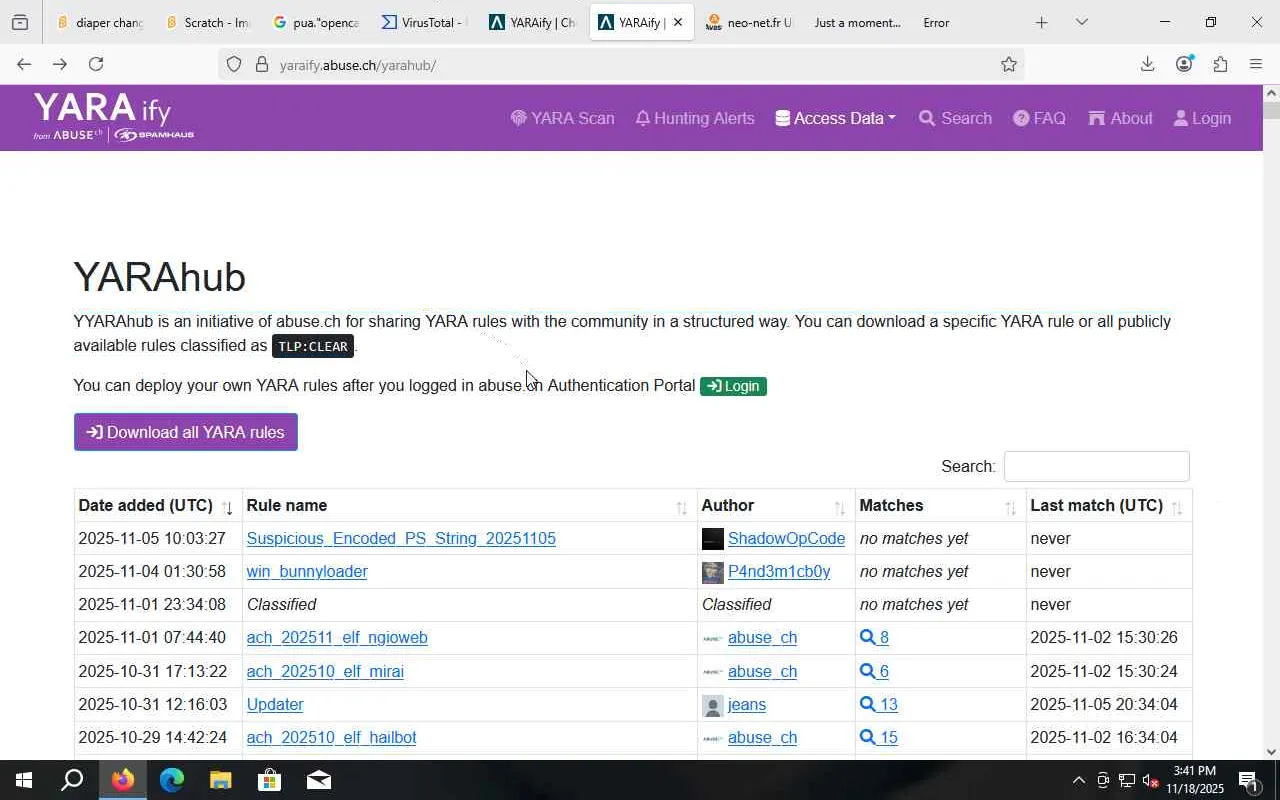Screen dimensions: 1280x800
Task: Open the YARAify logo home link
Action: pos(113,117)
